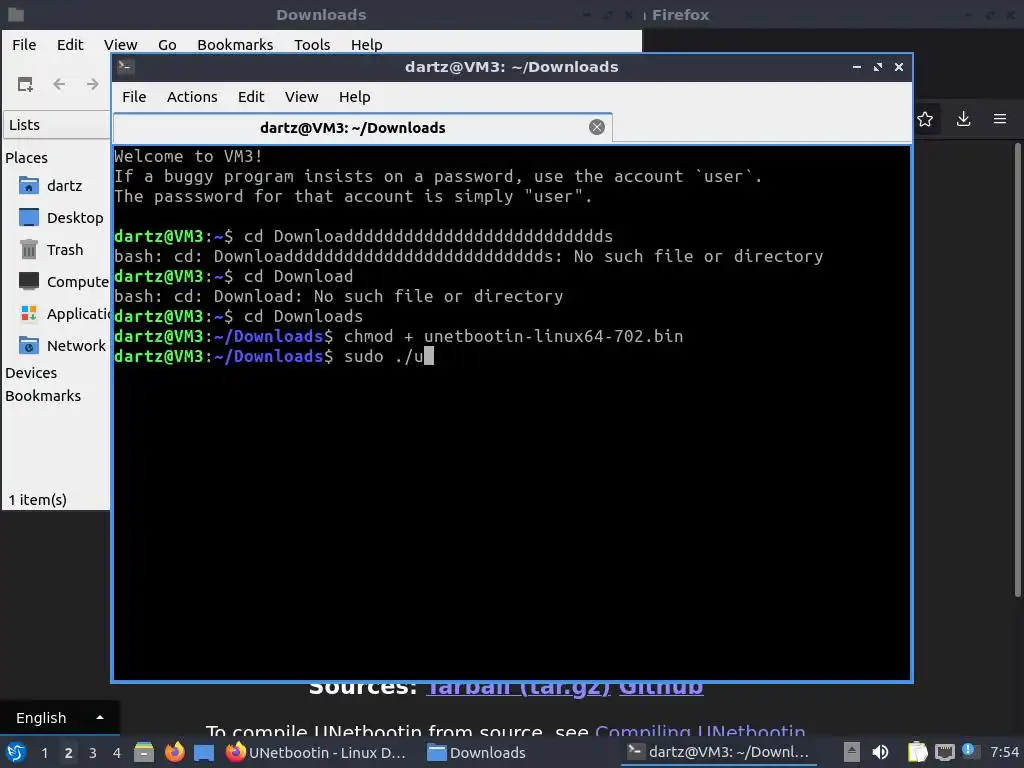Screen dimensions: 1024x768
Task: Open the terminal Edit menu
Action: [251, 97]
